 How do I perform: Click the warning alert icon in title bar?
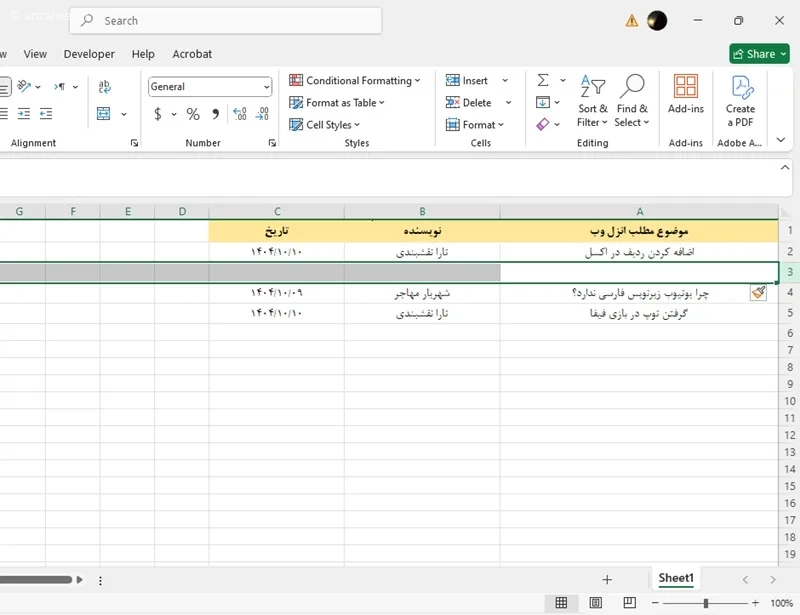(632, 21)
